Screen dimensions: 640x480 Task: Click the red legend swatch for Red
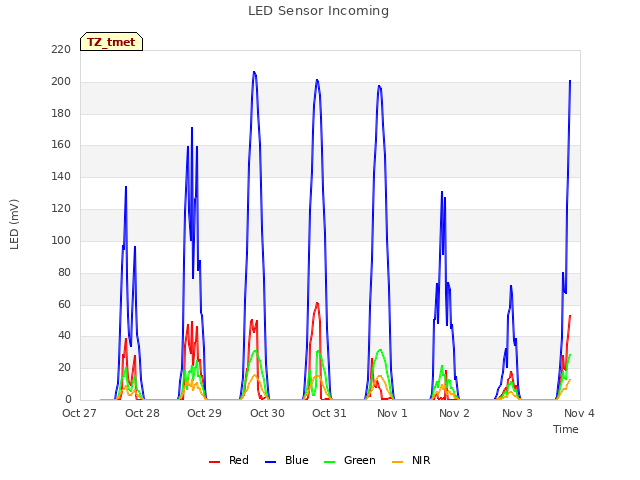(x=214, y=462)
